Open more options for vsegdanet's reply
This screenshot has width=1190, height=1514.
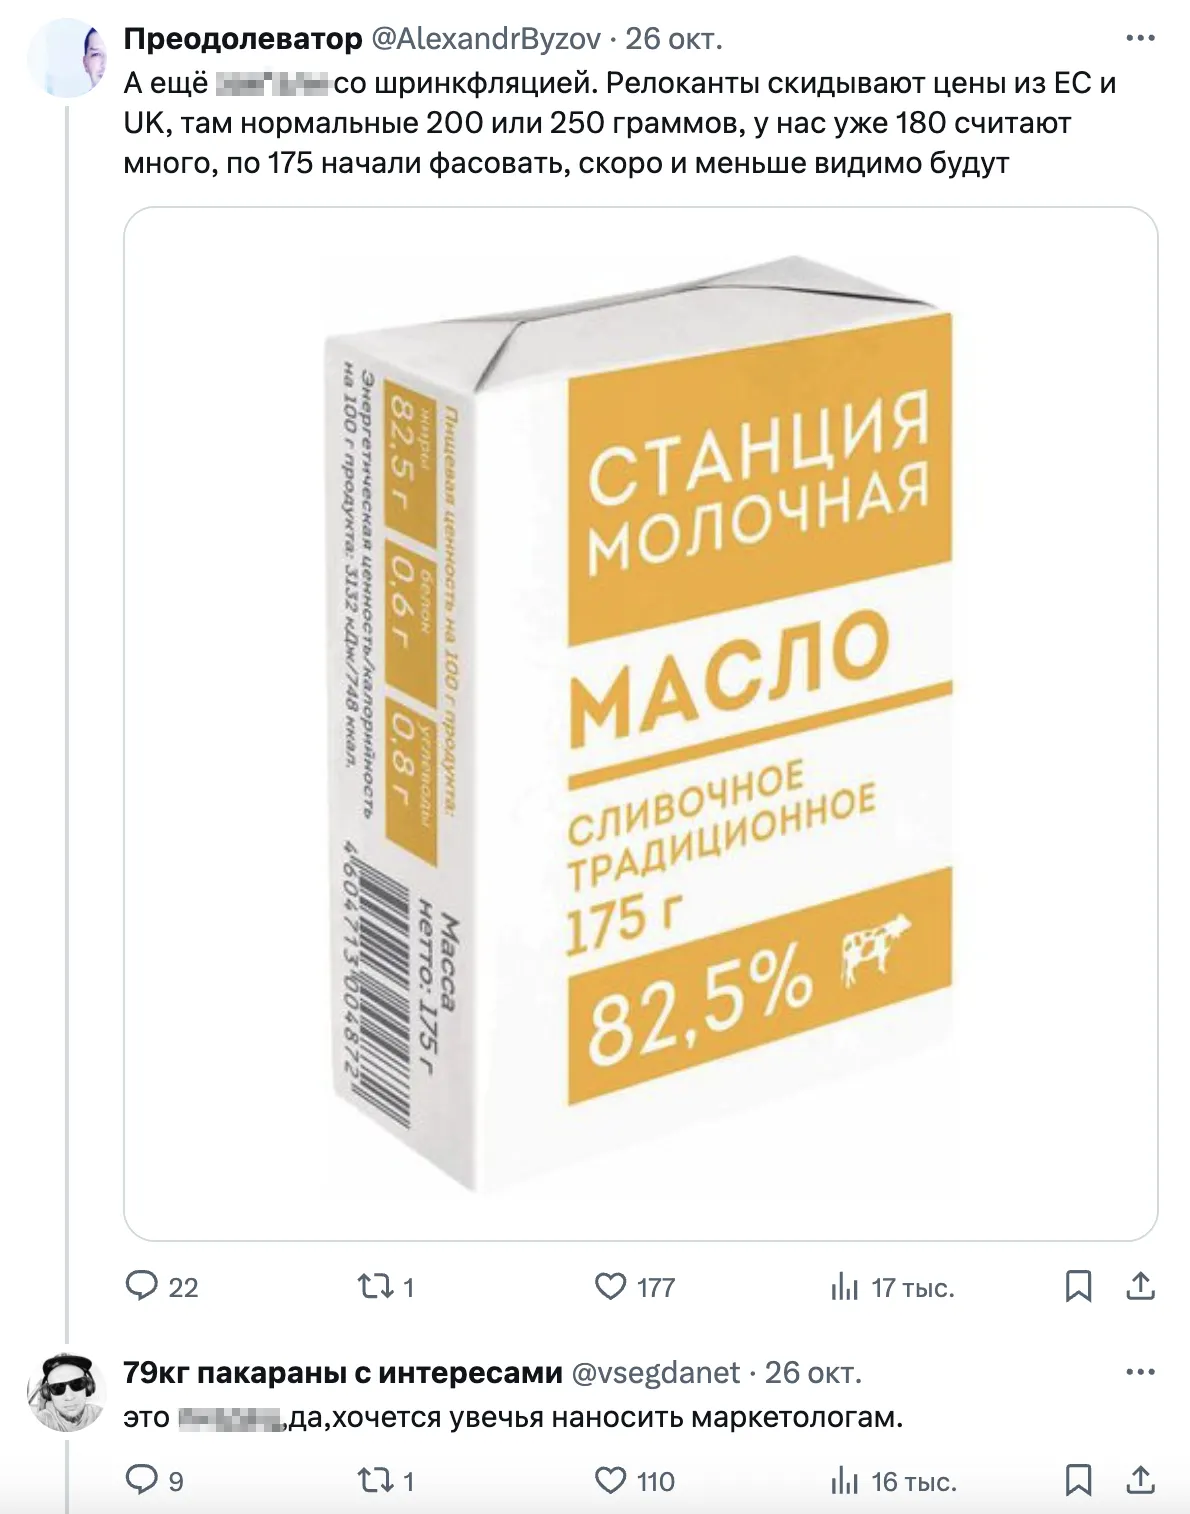[1141, 1372]
